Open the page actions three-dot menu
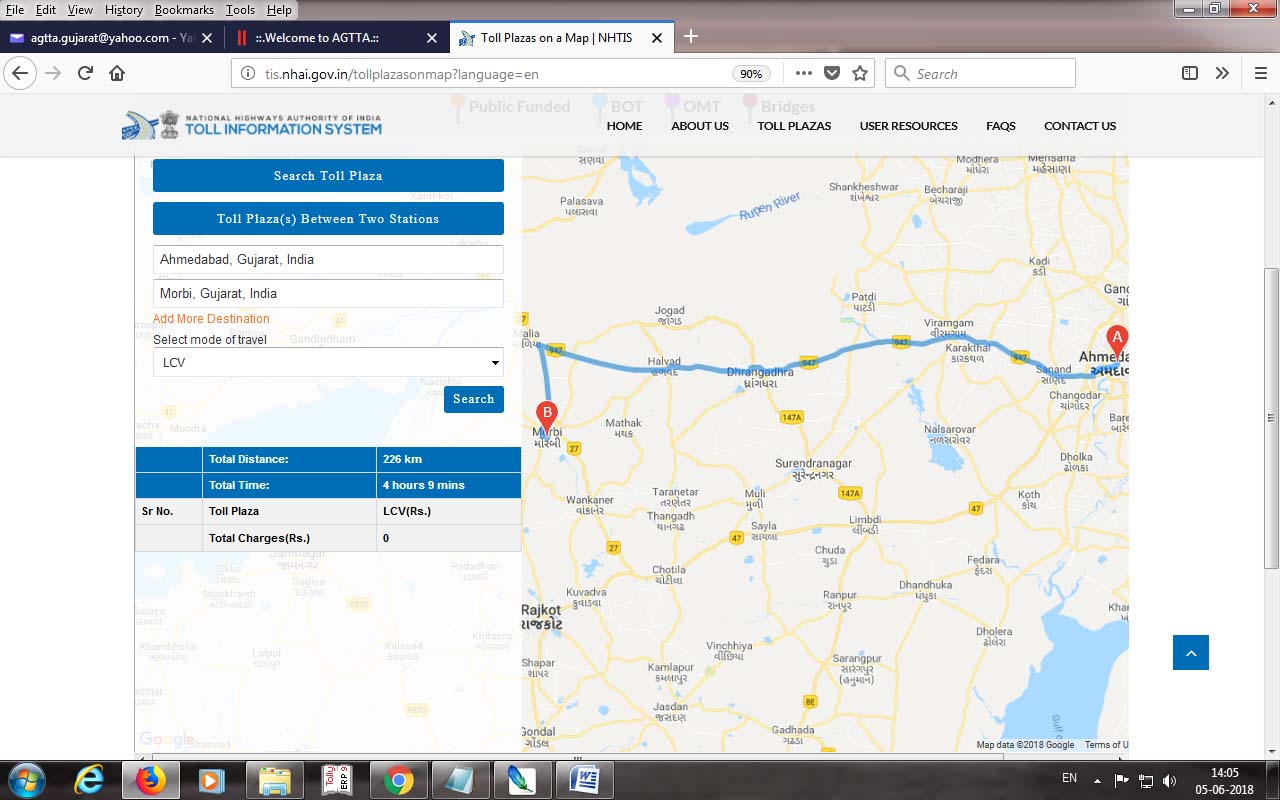This screenshot has width=1280, height=800. (x=804, y=73)
